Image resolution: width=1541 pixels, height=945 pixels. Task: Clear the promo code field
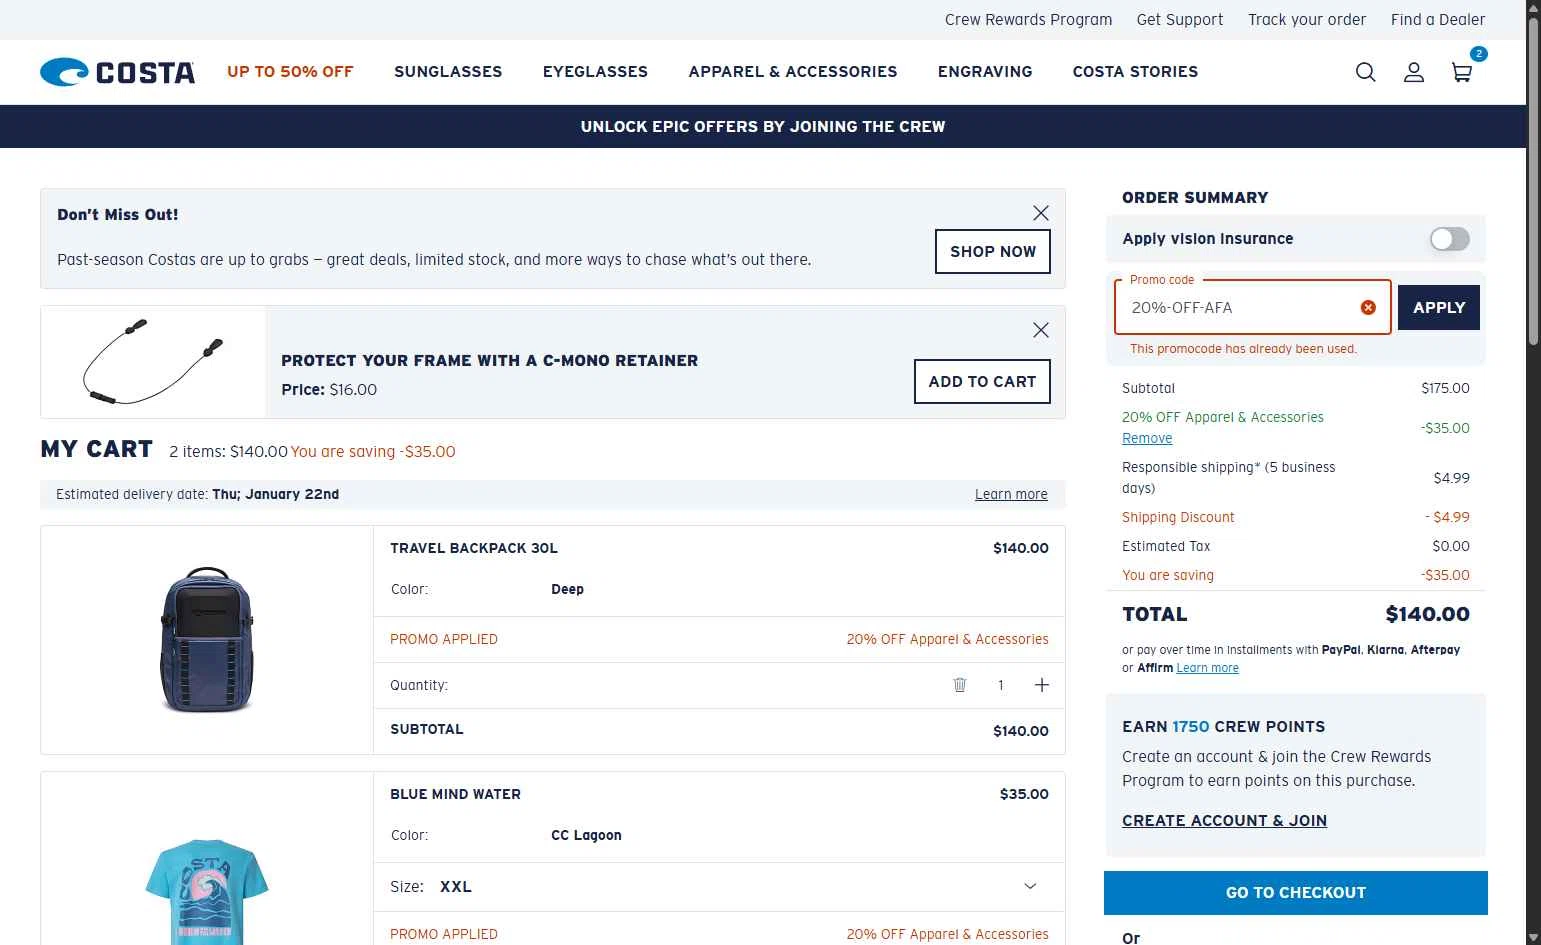(1368, 307)
